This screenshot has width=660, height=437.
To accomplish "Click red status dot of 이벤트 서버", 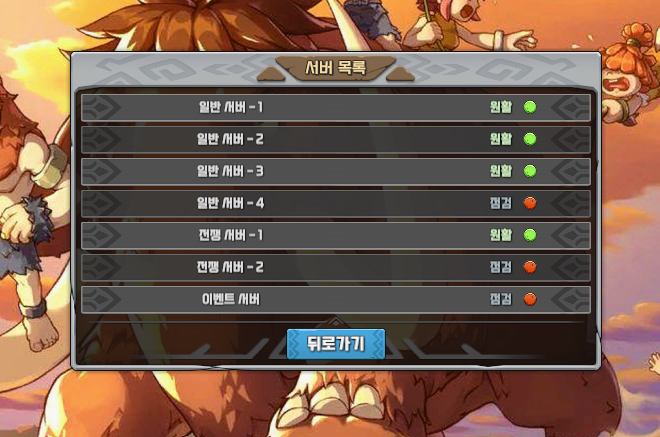I will [530, 299].
